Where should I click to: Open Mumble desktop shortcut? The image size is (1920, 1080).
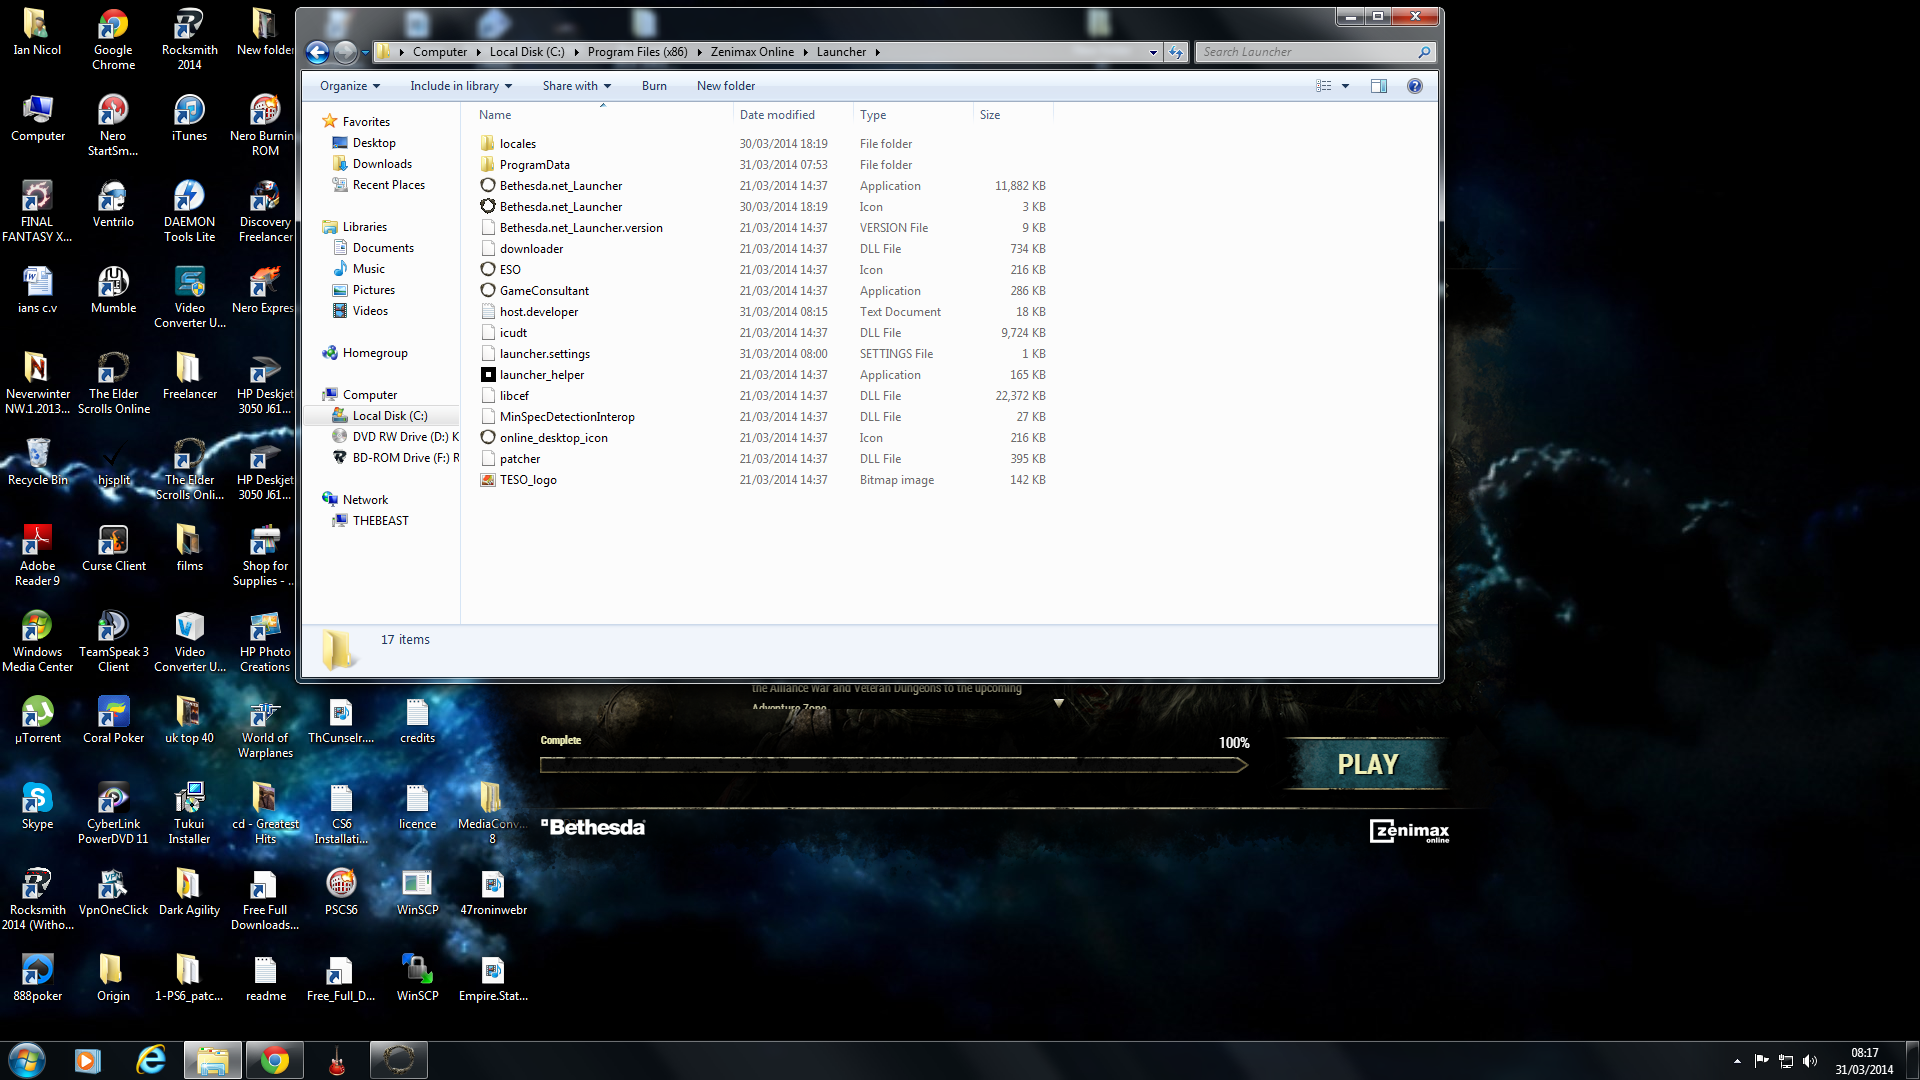click(x=113, y=290)
